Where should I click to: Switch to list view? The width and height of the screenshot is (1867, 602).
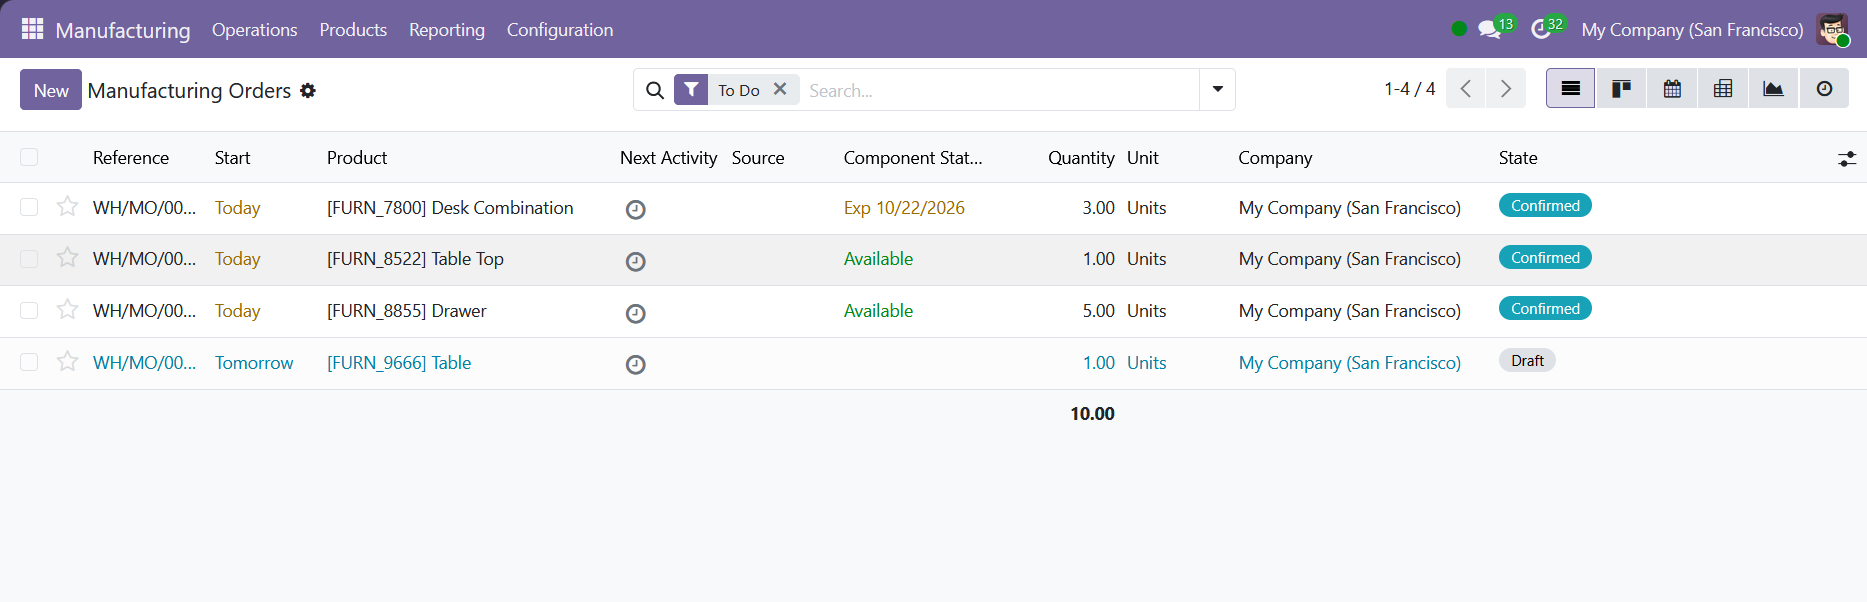(1571, 89)
